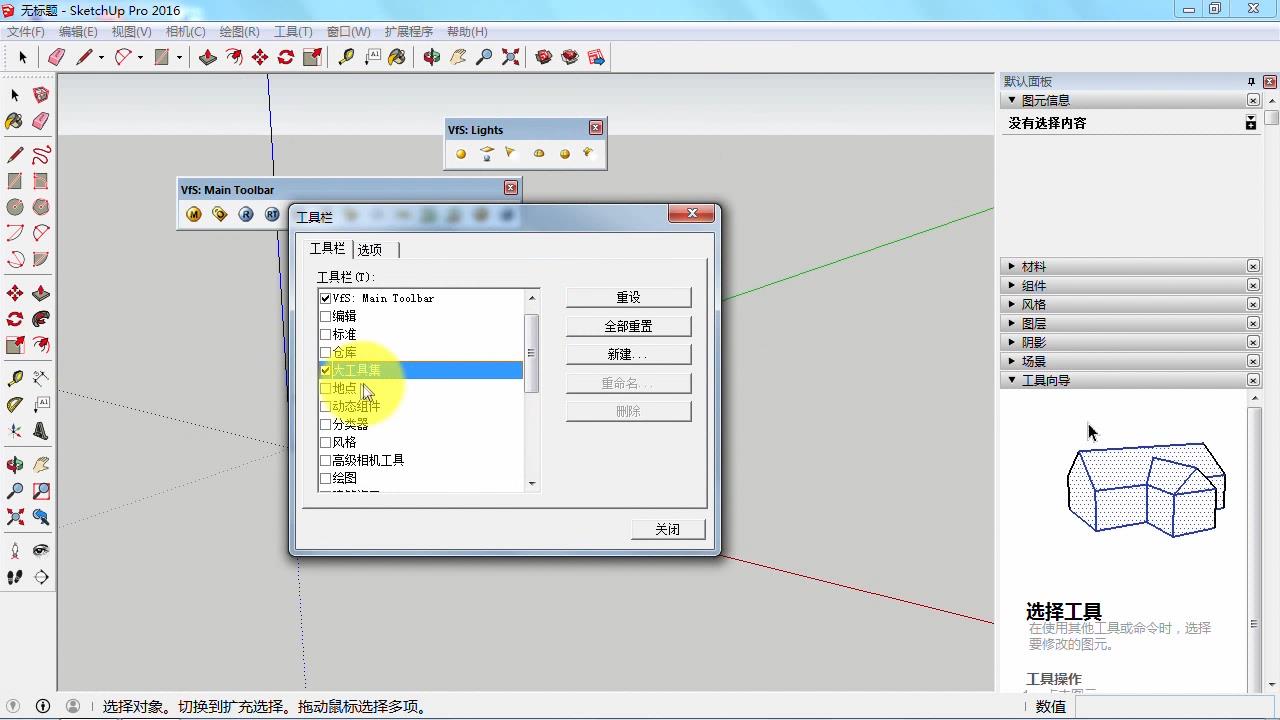
Task: Select the Pan hand tool in top toolbar
Action: [x=458, y=57]
